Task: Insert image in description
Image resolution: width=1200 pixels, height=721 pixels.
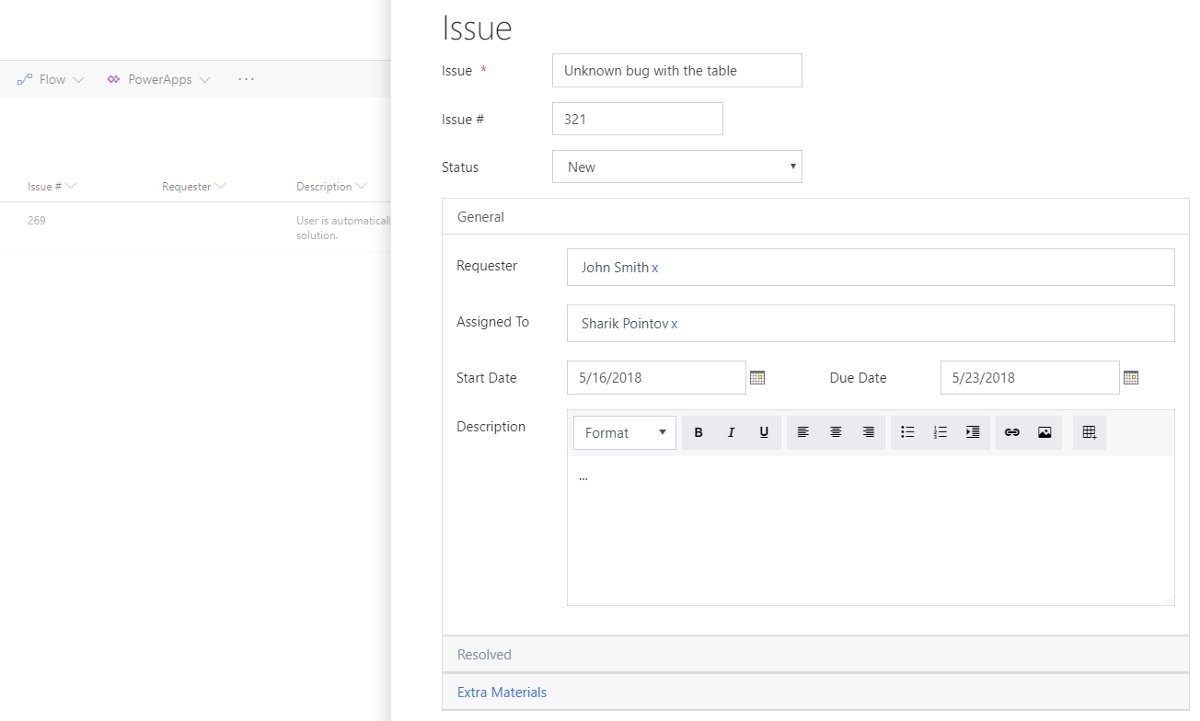Action: pyautogui.click(x=1045, y=433)
